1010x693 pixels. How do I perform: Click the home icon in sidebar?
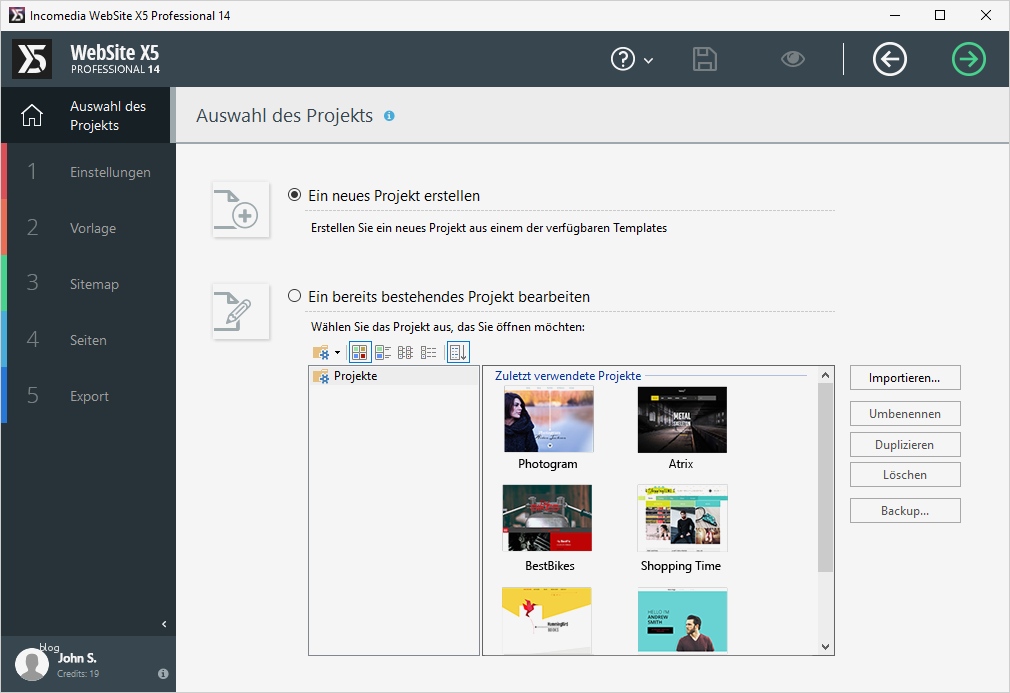point(32,115)
